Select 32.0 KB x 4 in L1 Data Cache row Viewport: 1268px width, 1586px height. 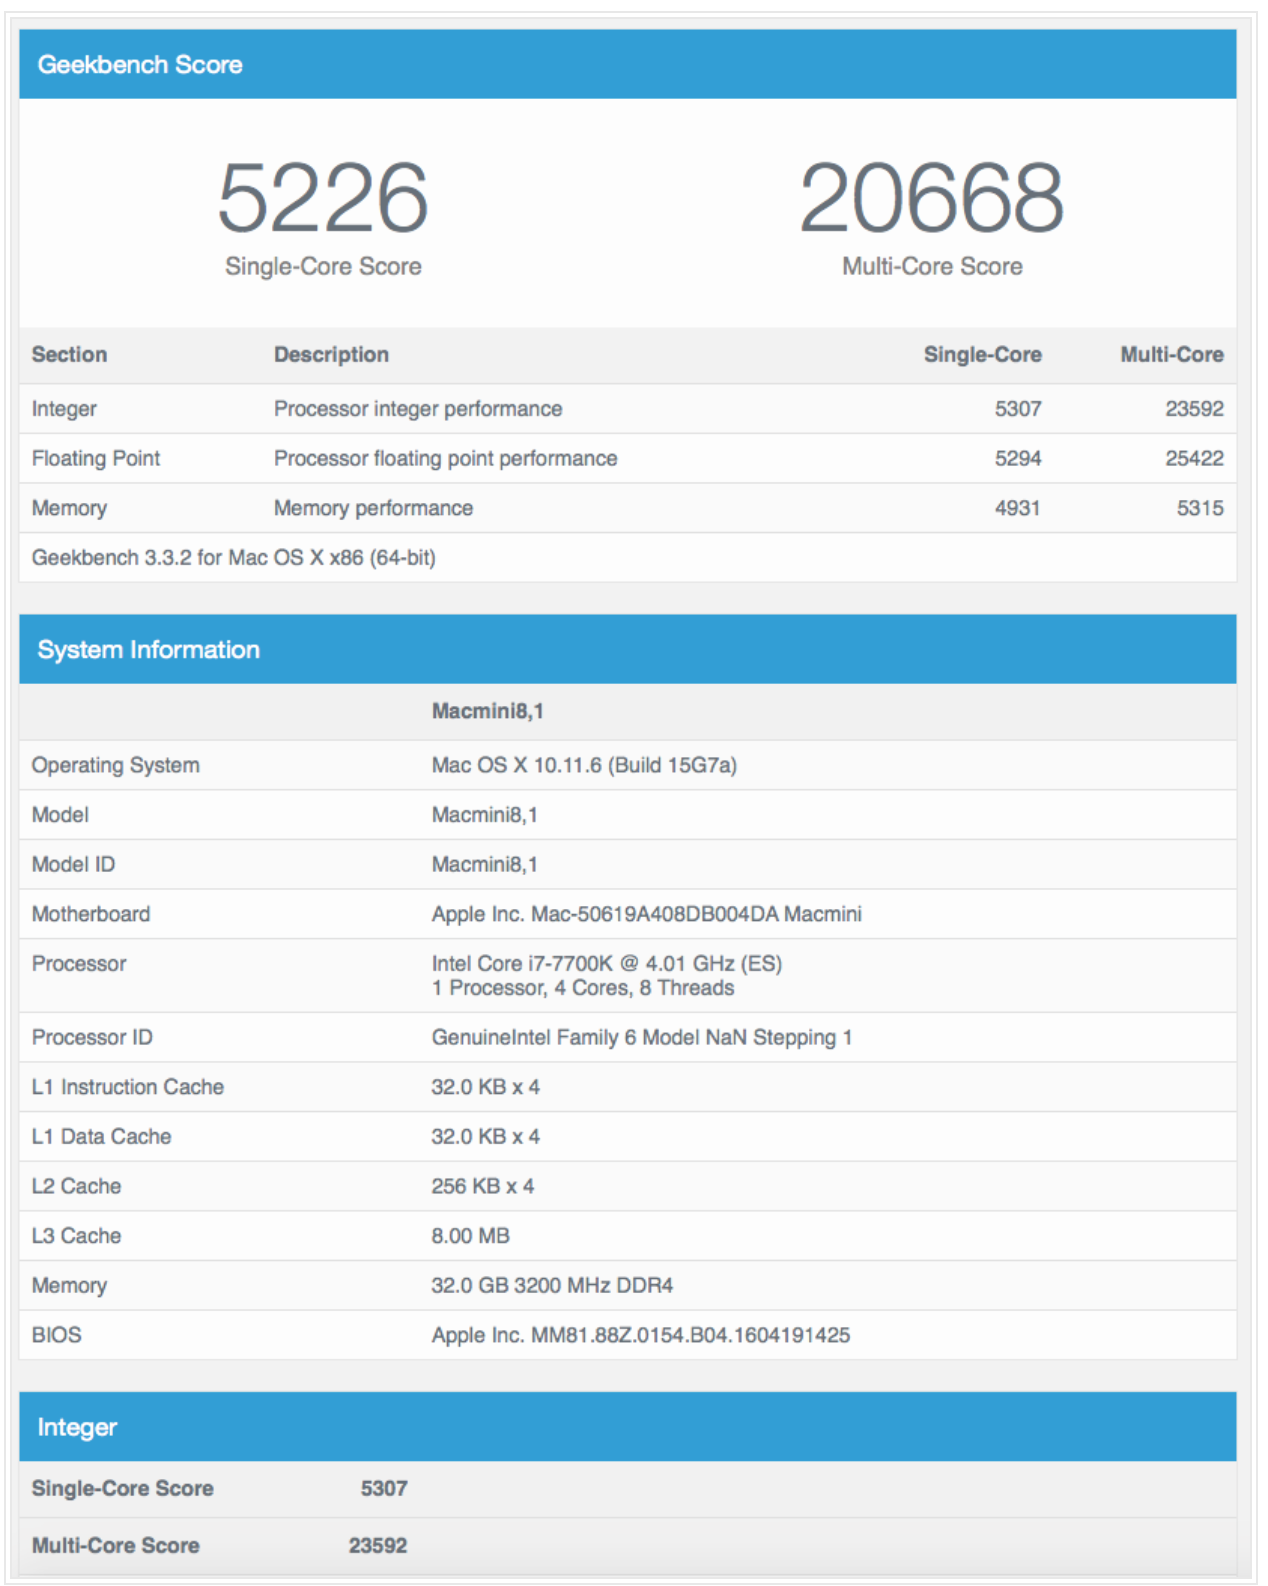485,1137
